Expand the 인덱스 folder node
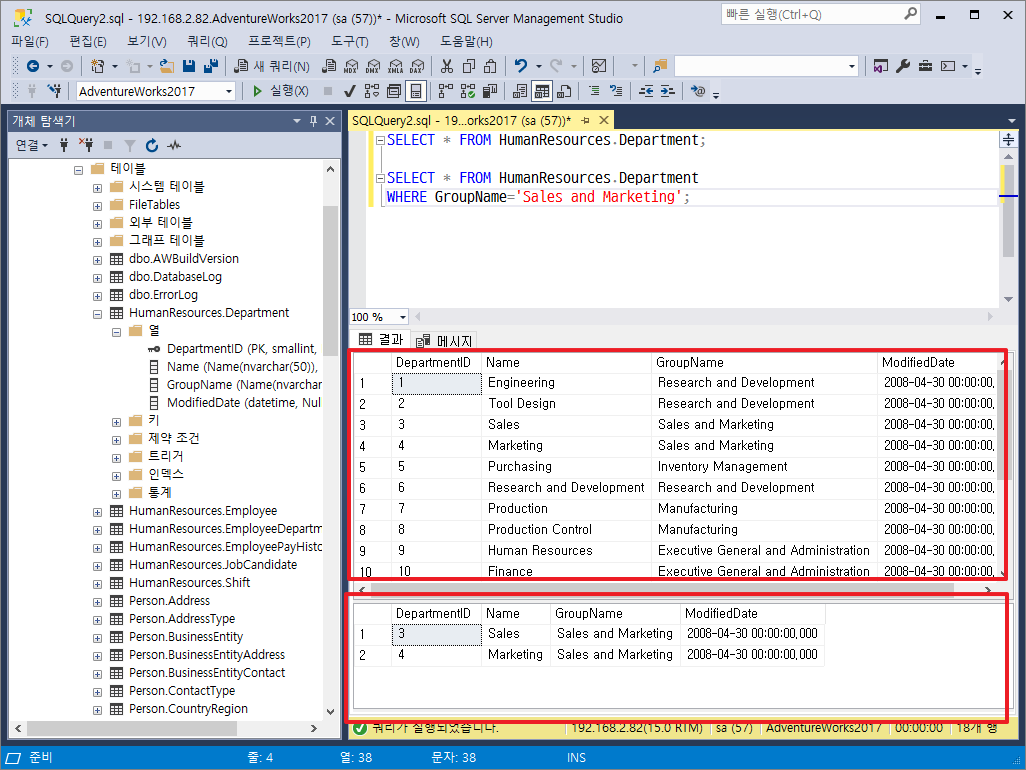 point(116,476)
